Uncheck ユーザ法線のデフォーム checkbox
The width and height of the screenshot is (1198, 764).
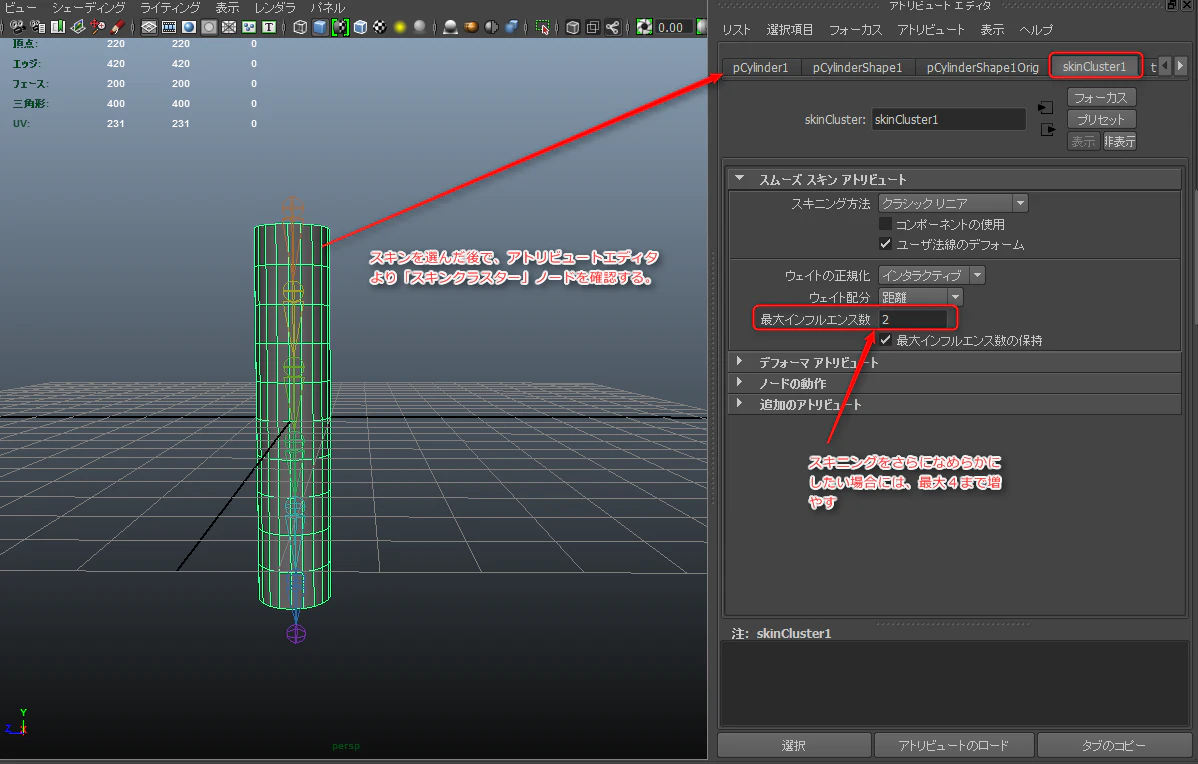886,244
